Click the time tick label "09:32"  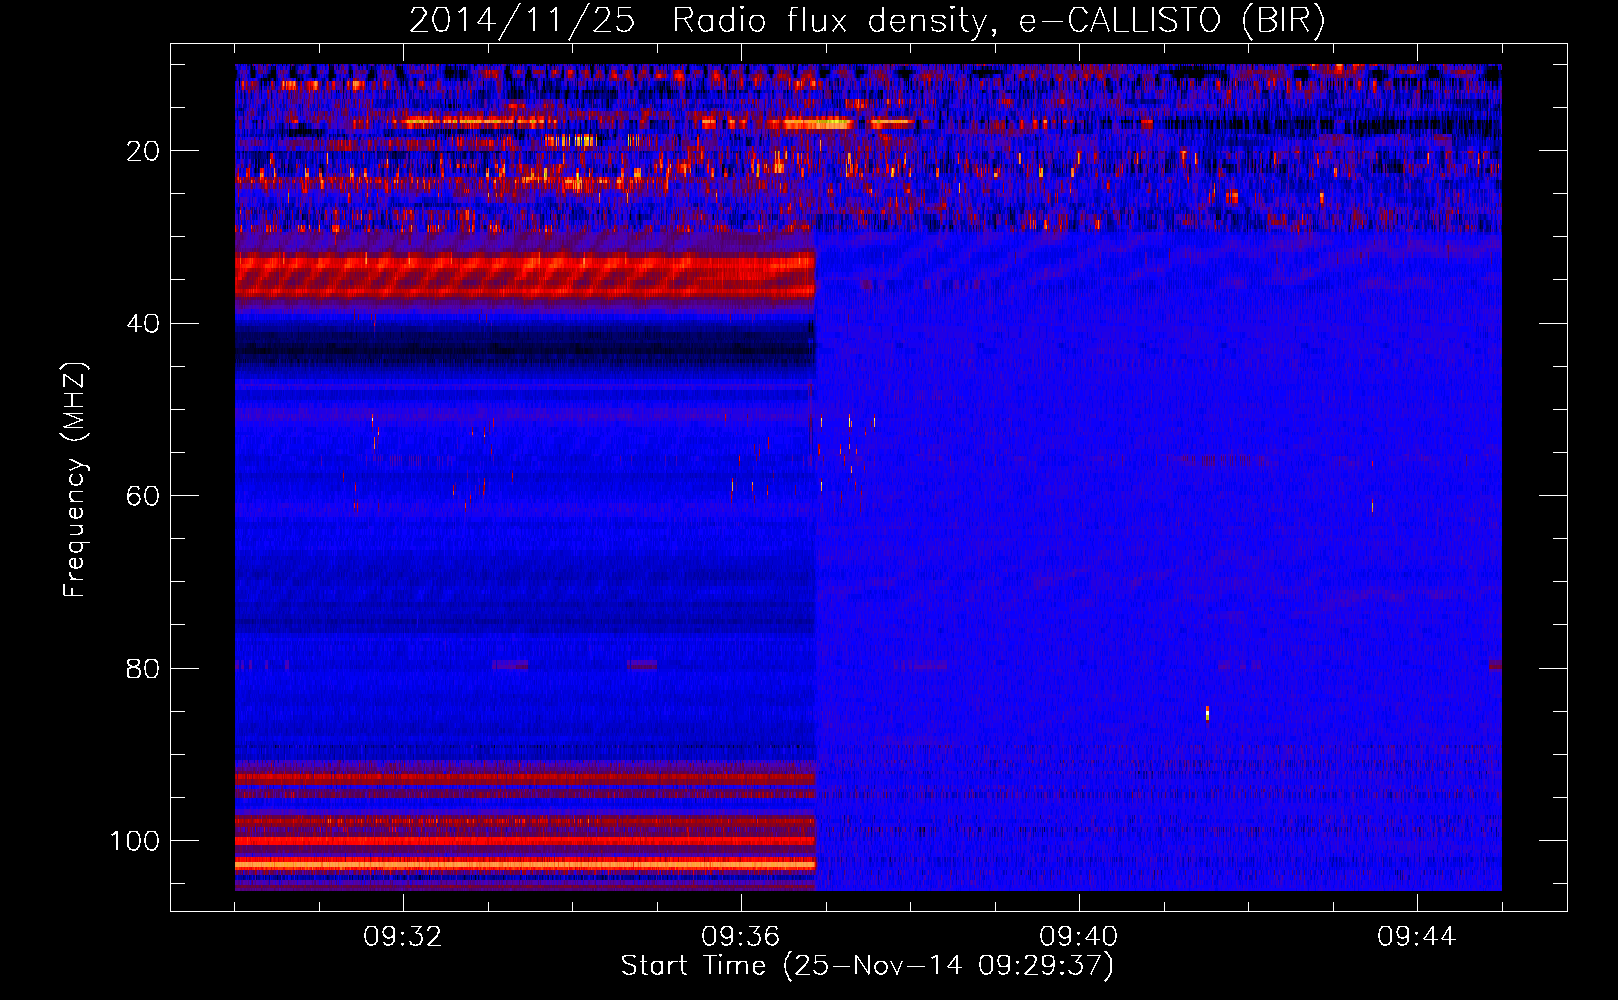(x=403, y=937)
